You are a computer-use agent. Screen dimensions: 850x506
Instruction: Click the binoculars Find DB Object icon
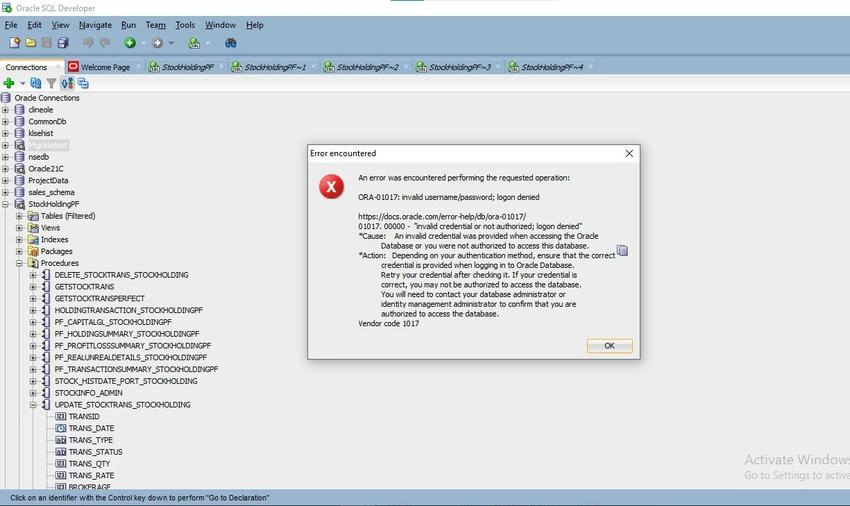pyautogui.click(x=230, y=43)
